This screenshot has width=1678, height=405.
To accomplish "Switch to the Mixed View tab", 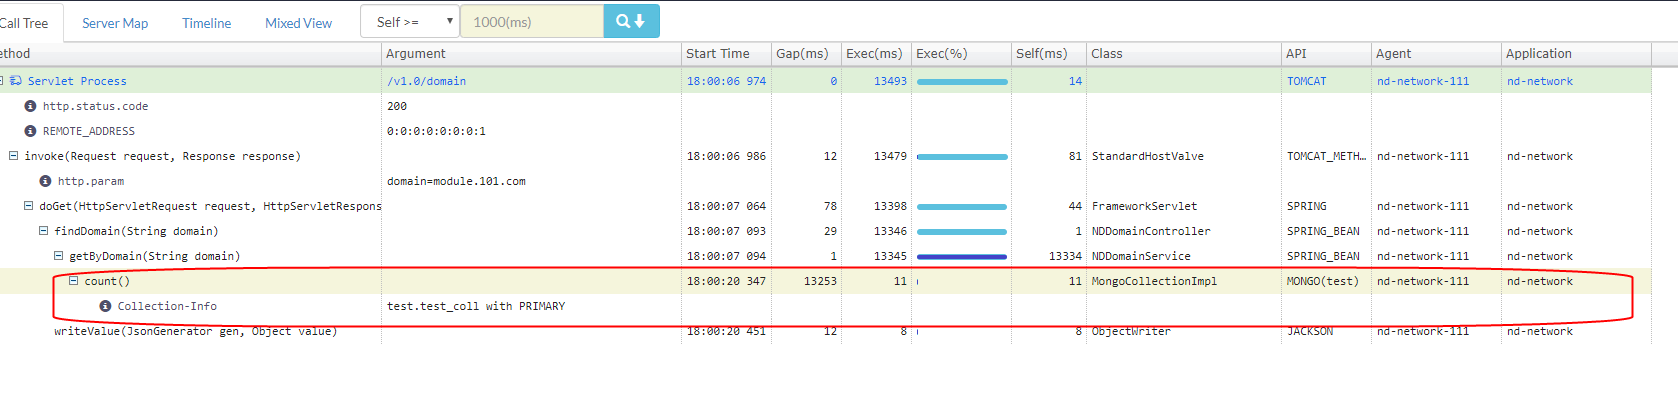I will [x=298, y=23].
